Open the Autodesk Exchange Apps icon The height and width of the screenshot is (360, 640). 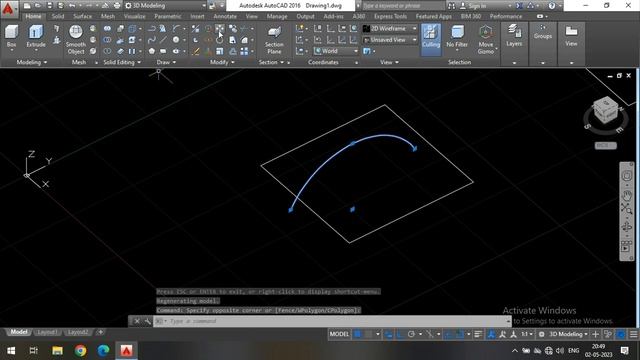(x=519, y=6)
